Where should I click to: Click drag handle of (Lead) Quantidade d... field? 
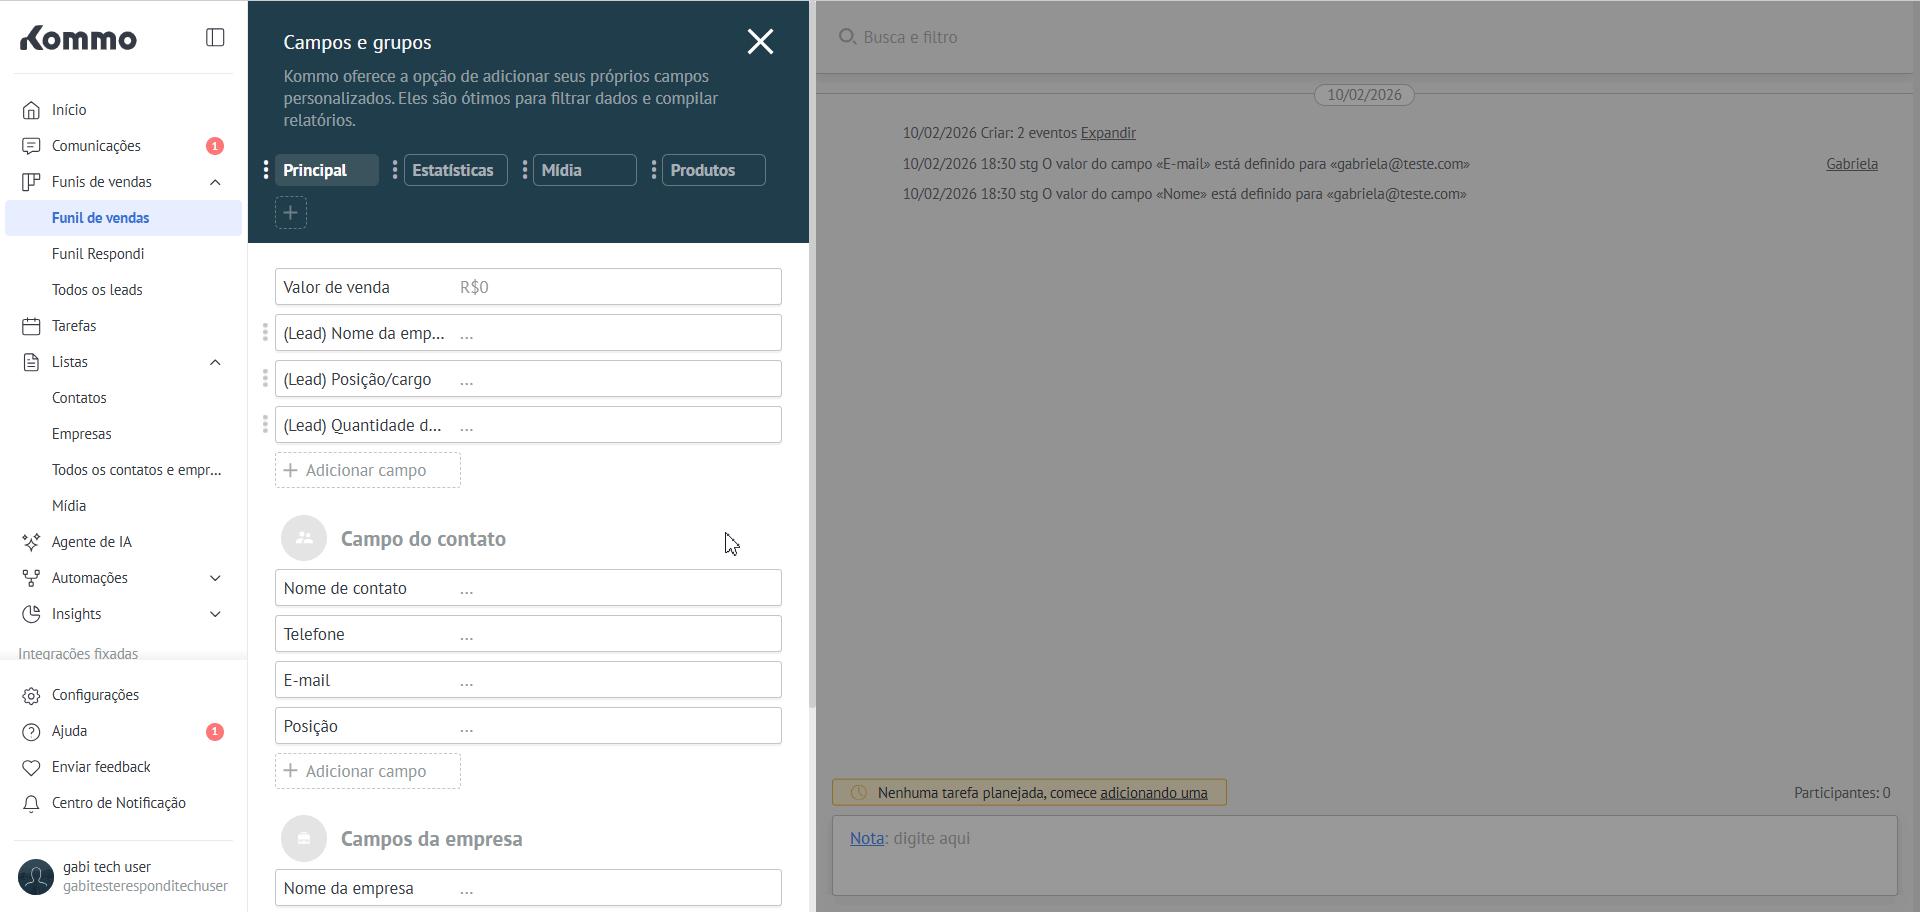(x=265, y=424)
